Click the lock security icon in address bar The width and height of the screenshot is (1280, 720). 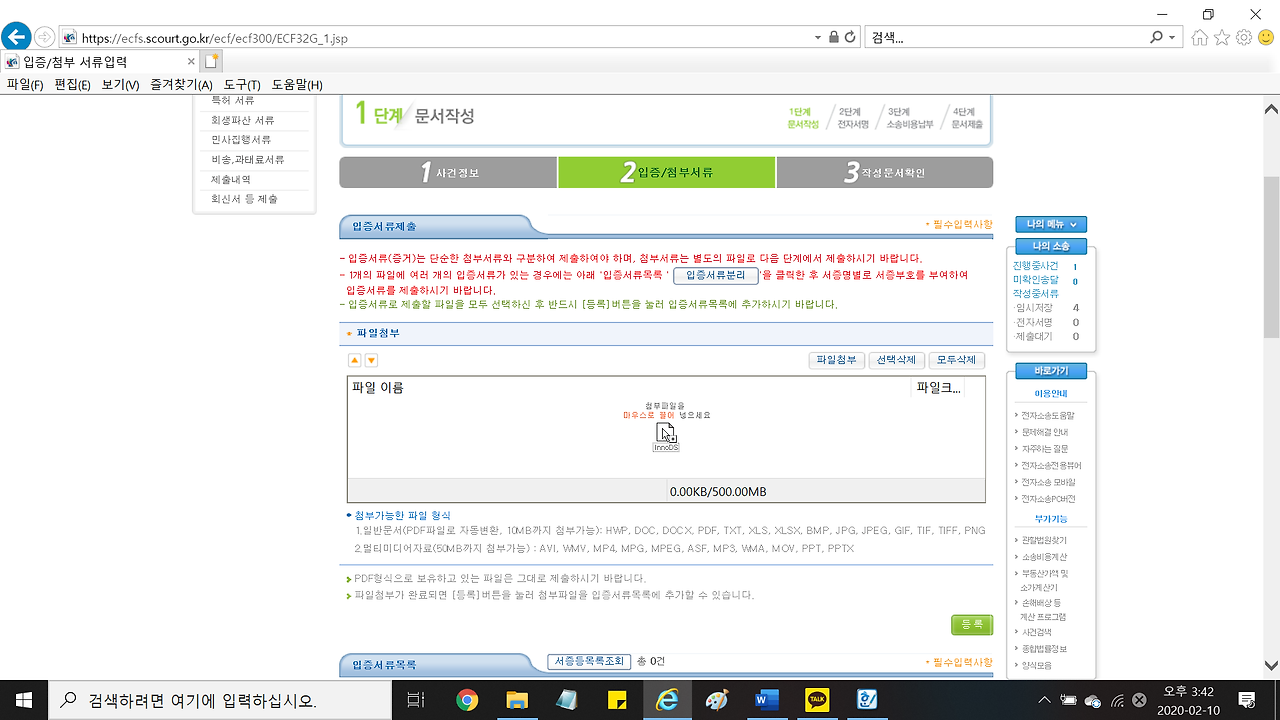pyautogui.click(x=834, y=37)
